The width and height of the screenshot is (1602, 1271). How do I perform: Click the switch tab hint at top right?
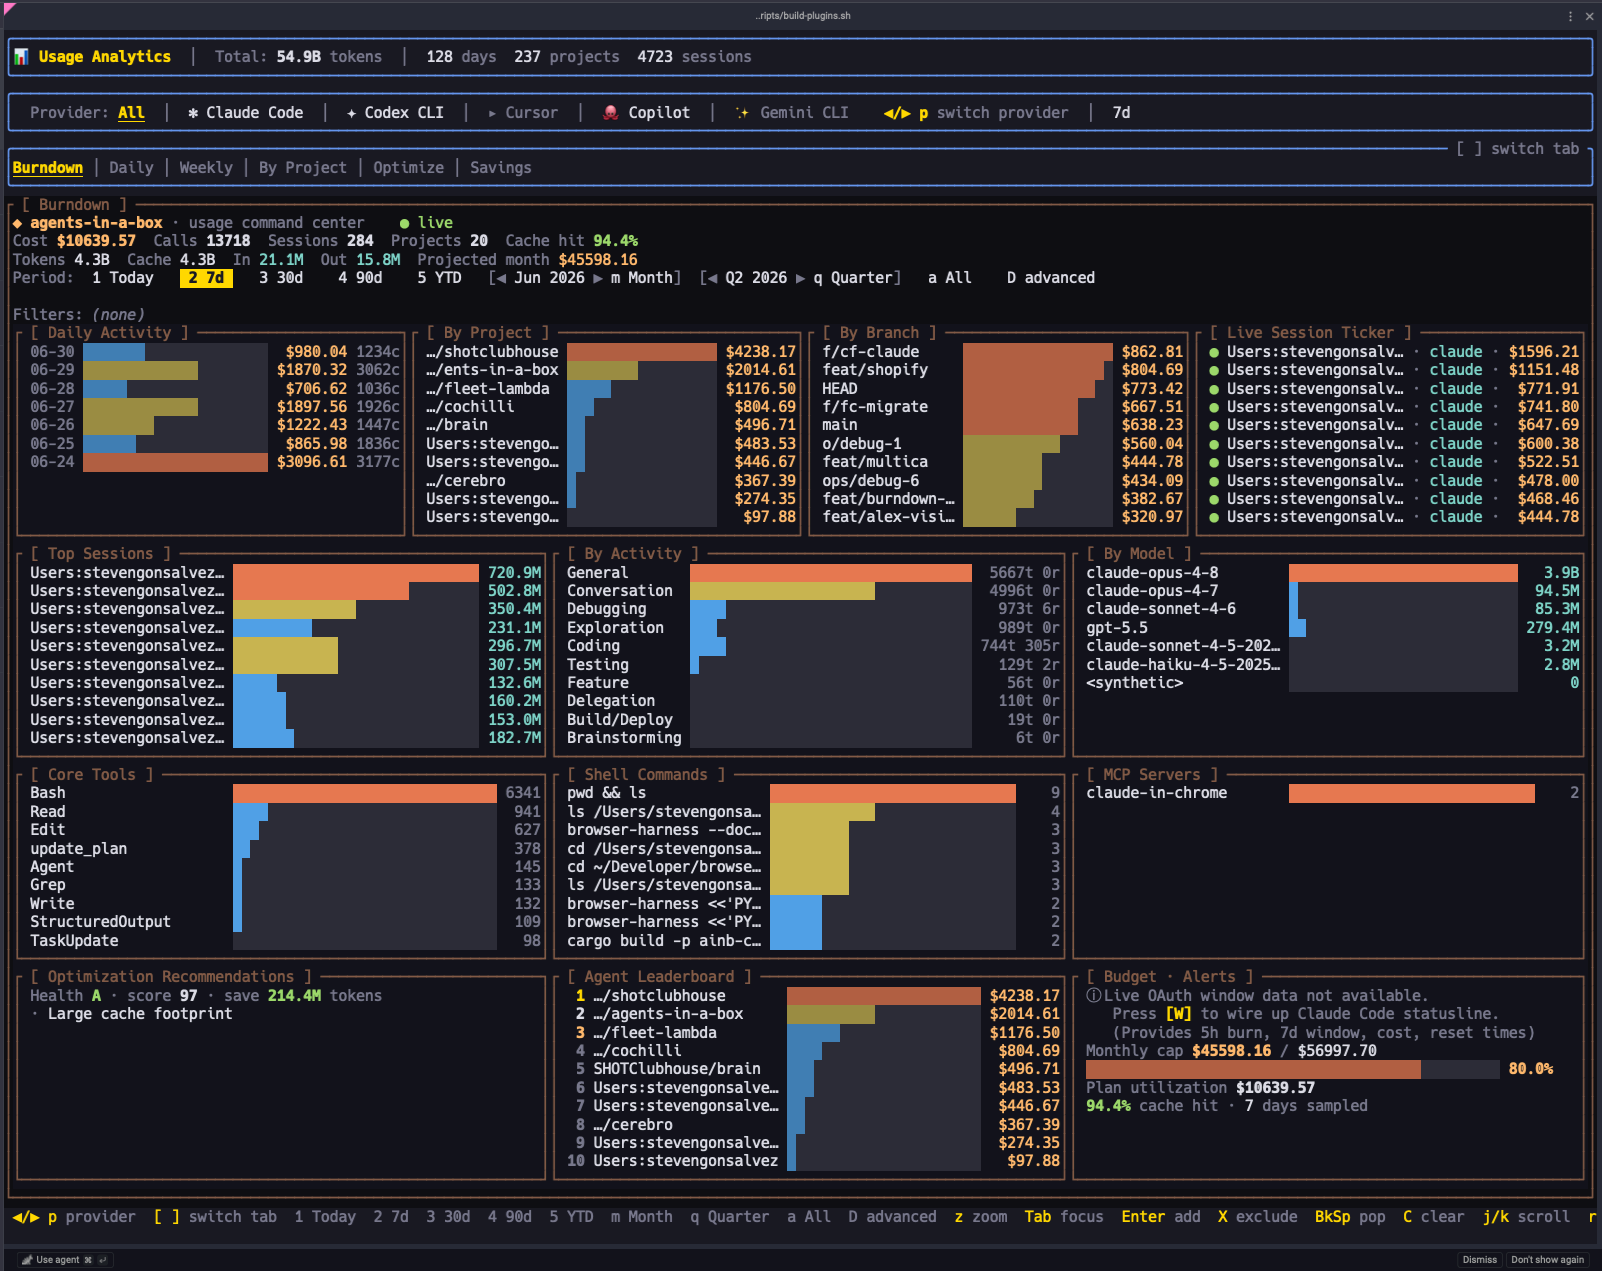(1517, 149)
